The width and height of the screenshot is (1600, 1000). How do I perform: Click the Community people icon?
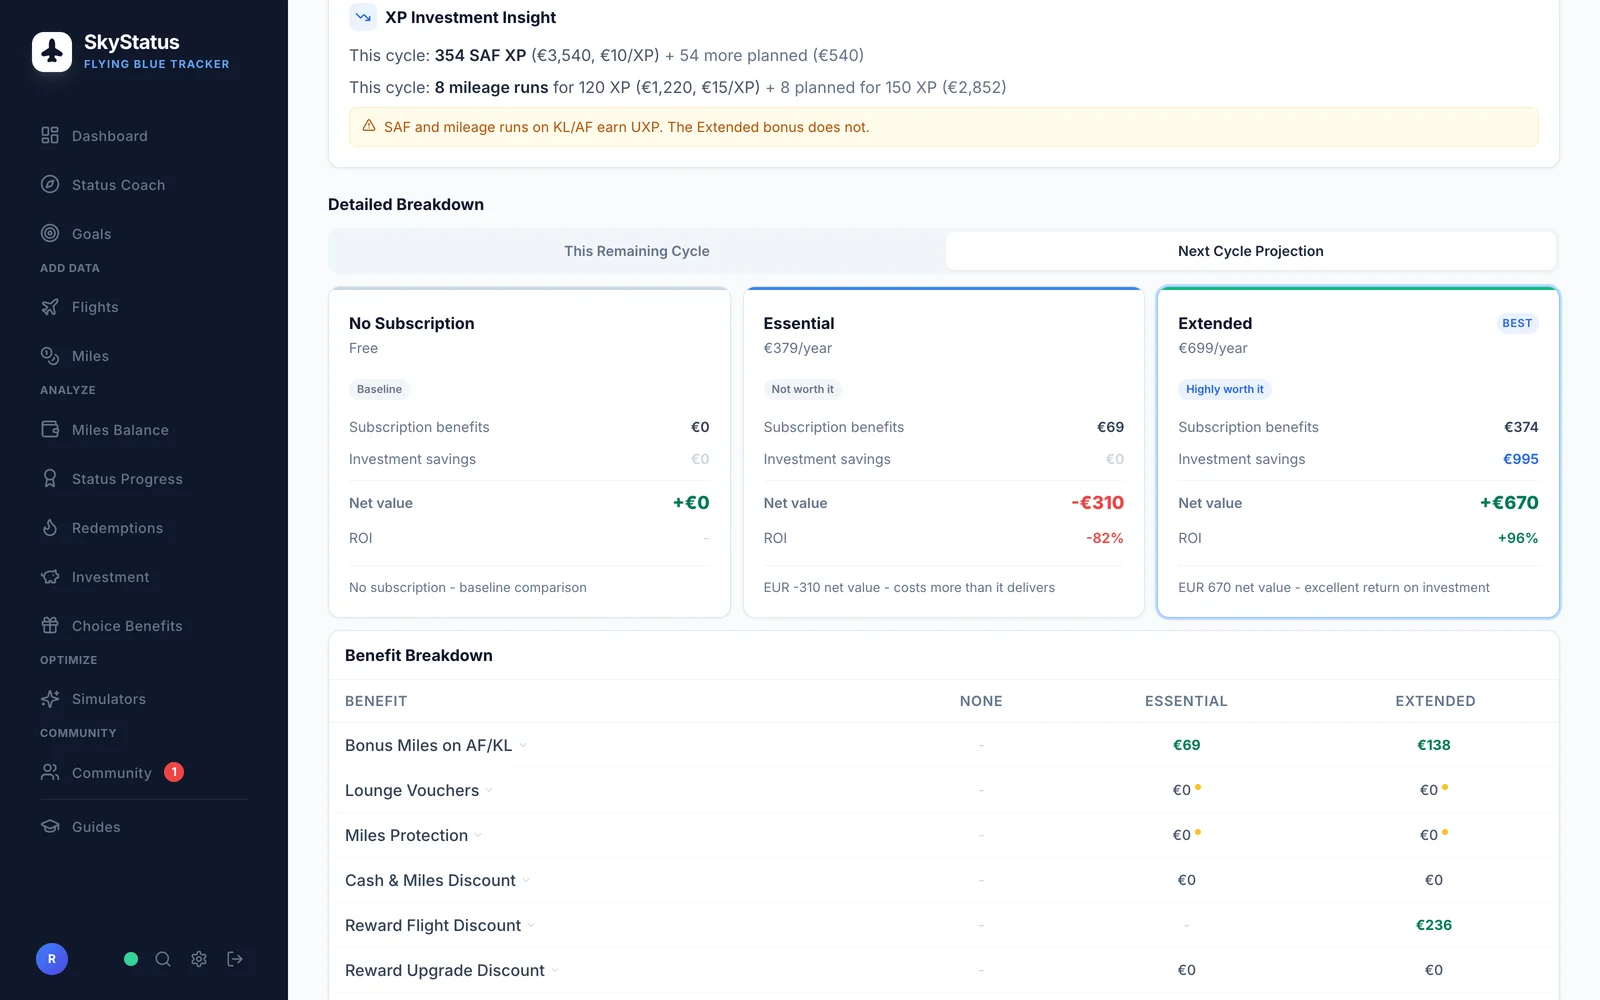click(x=50, y=772)
